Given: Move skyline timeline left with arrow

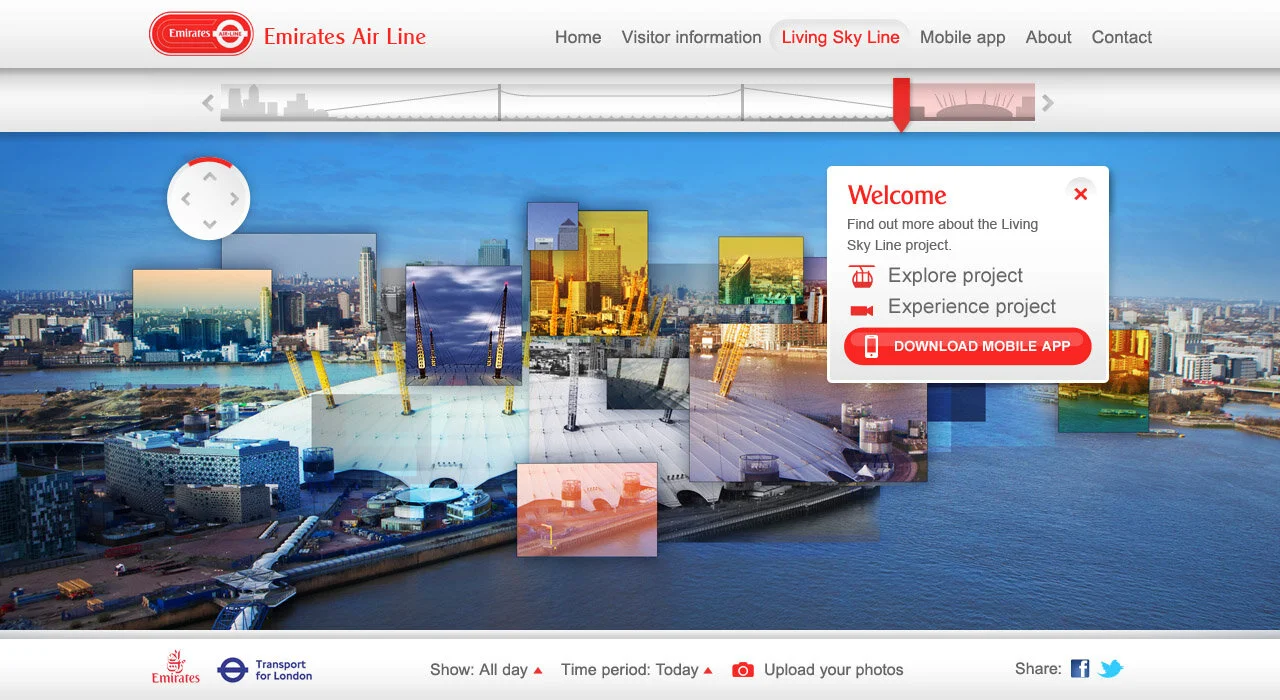Looking at the screenshot, I should pyautogui.click(x=208, y=102).
